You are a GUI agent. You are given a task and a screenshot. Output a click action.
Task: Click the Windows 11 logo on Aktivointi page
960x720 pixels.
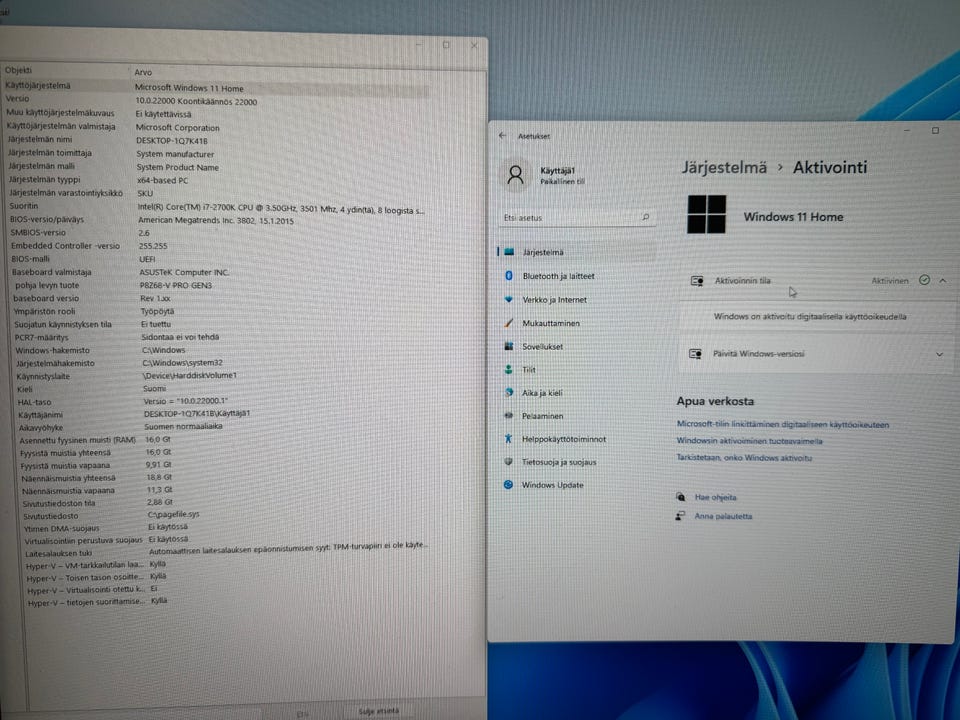(706, 214)
